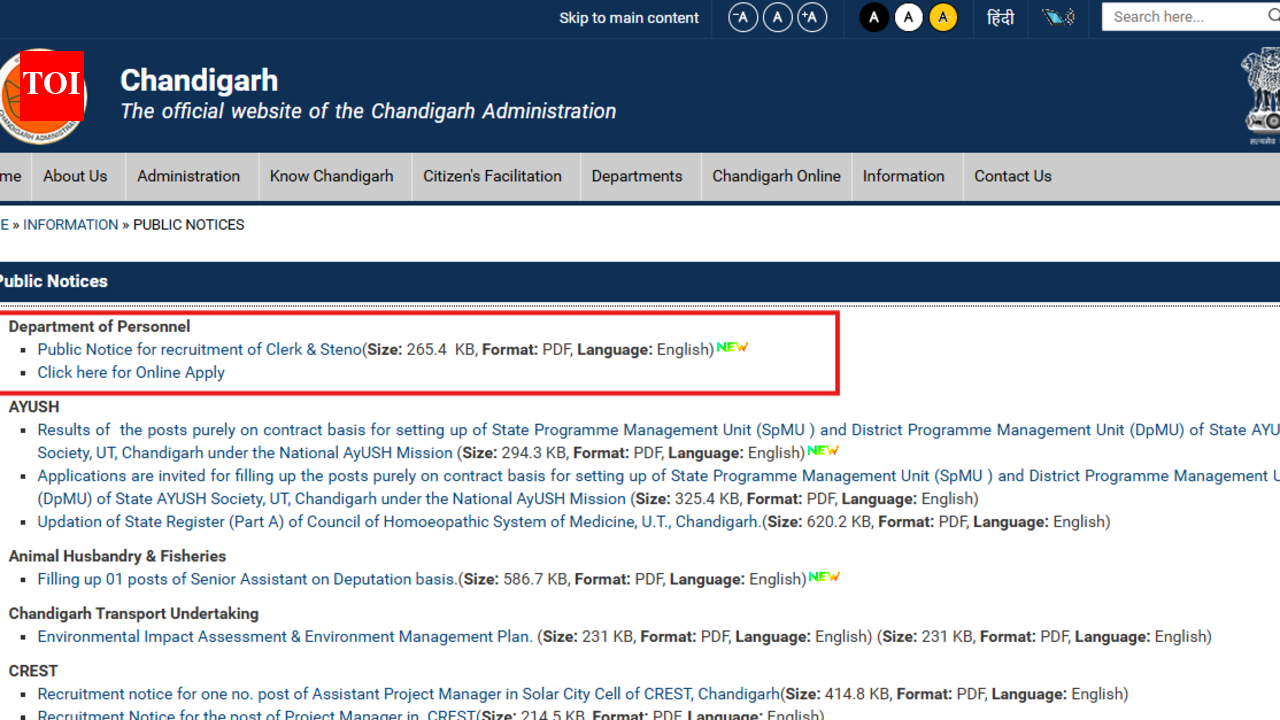This screenshot has width=1280, height=720.
Task: Select the white contrast theme swatch
Action: 908,18
